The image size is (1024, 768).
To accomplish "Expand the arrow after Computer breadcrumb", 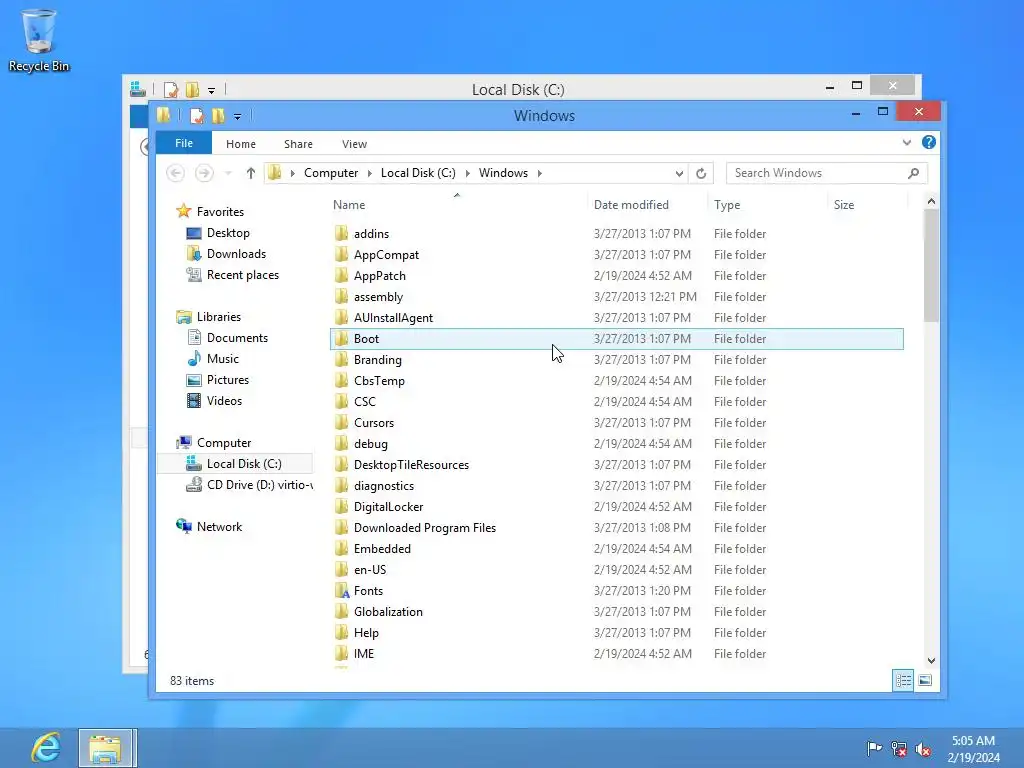I will click(370, 173).
